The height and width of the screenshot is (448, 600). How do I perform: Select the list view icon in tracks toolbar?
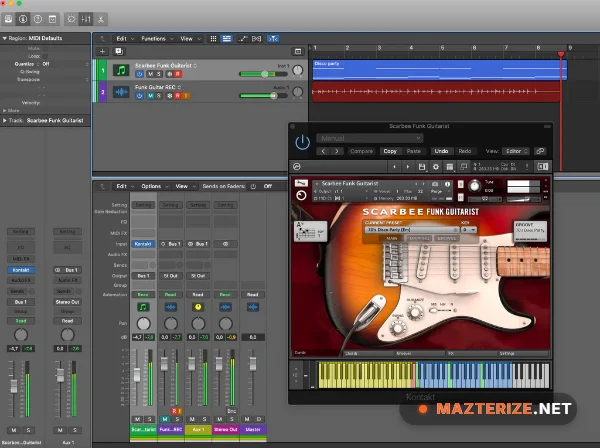click(x=227, y=39)
